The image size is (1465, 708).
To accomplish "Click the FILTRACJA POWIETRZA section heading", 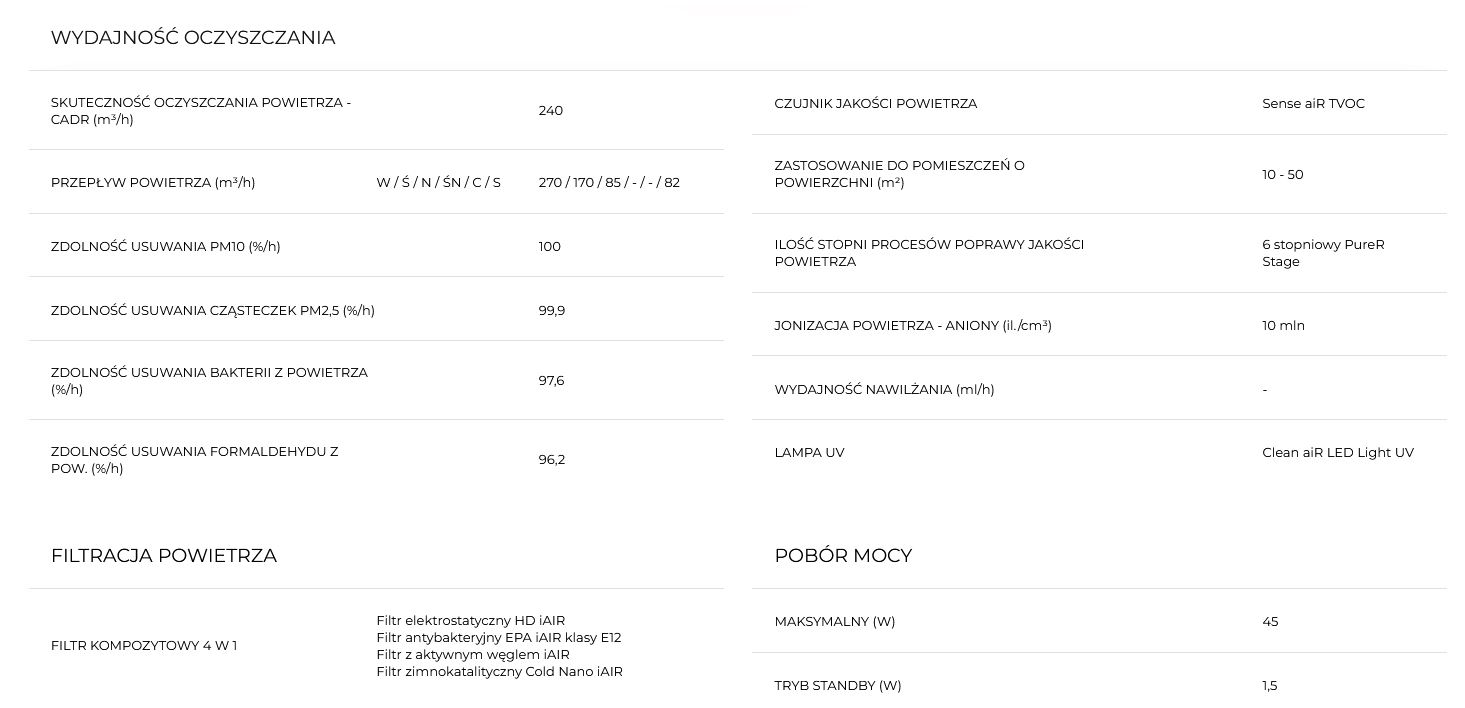I will coord(163,556).
